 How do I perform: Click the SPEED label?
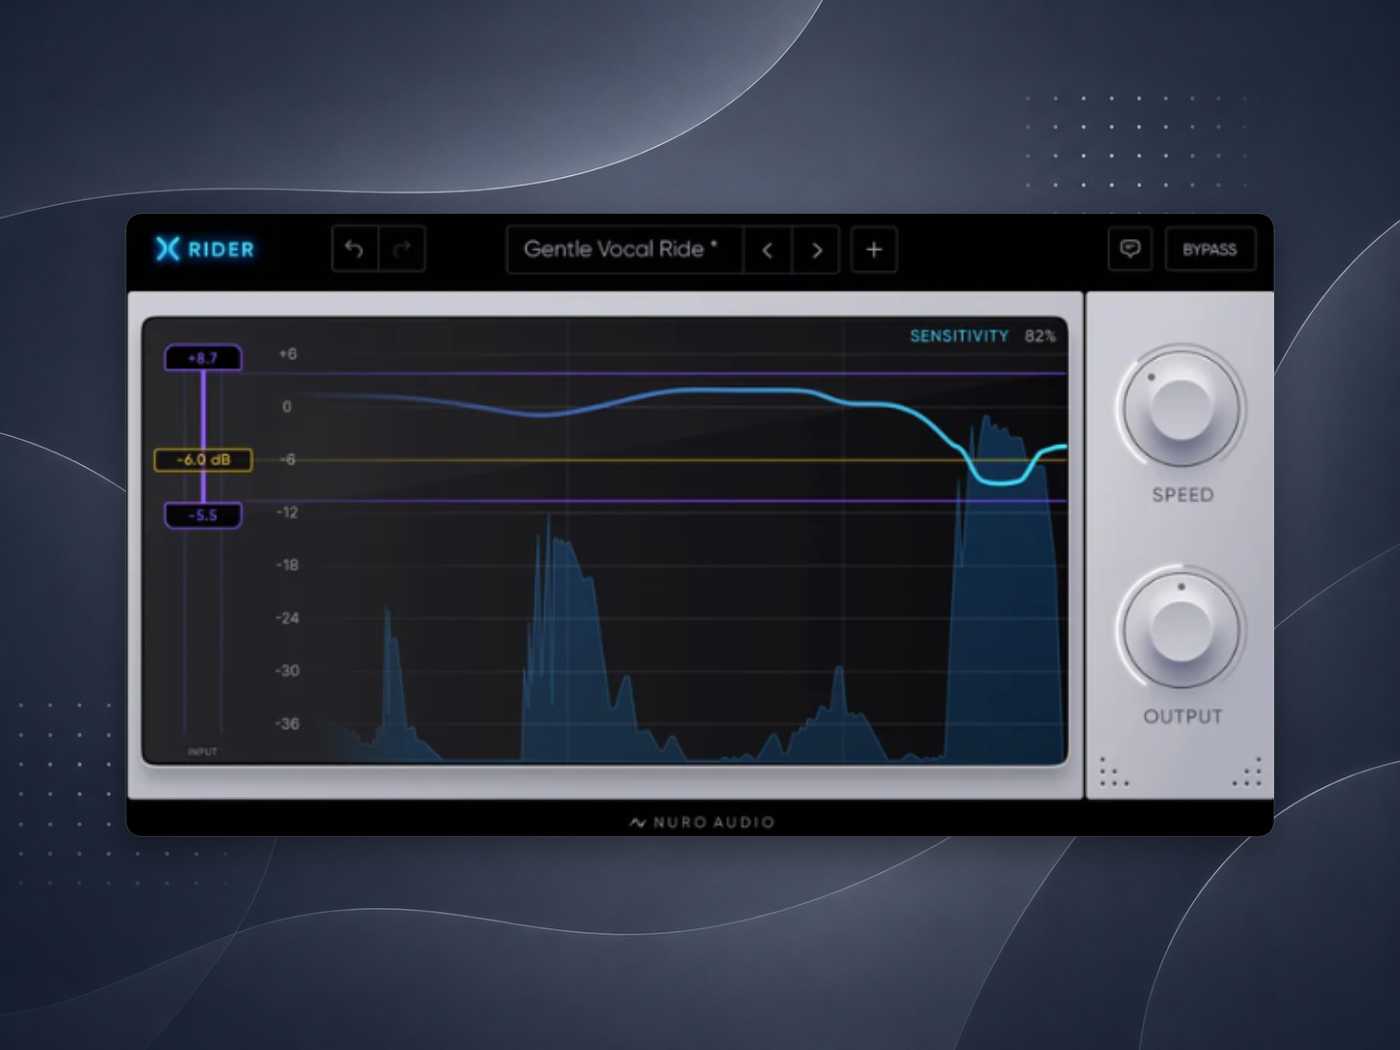pyautogui.click(x=1183, y=495)
